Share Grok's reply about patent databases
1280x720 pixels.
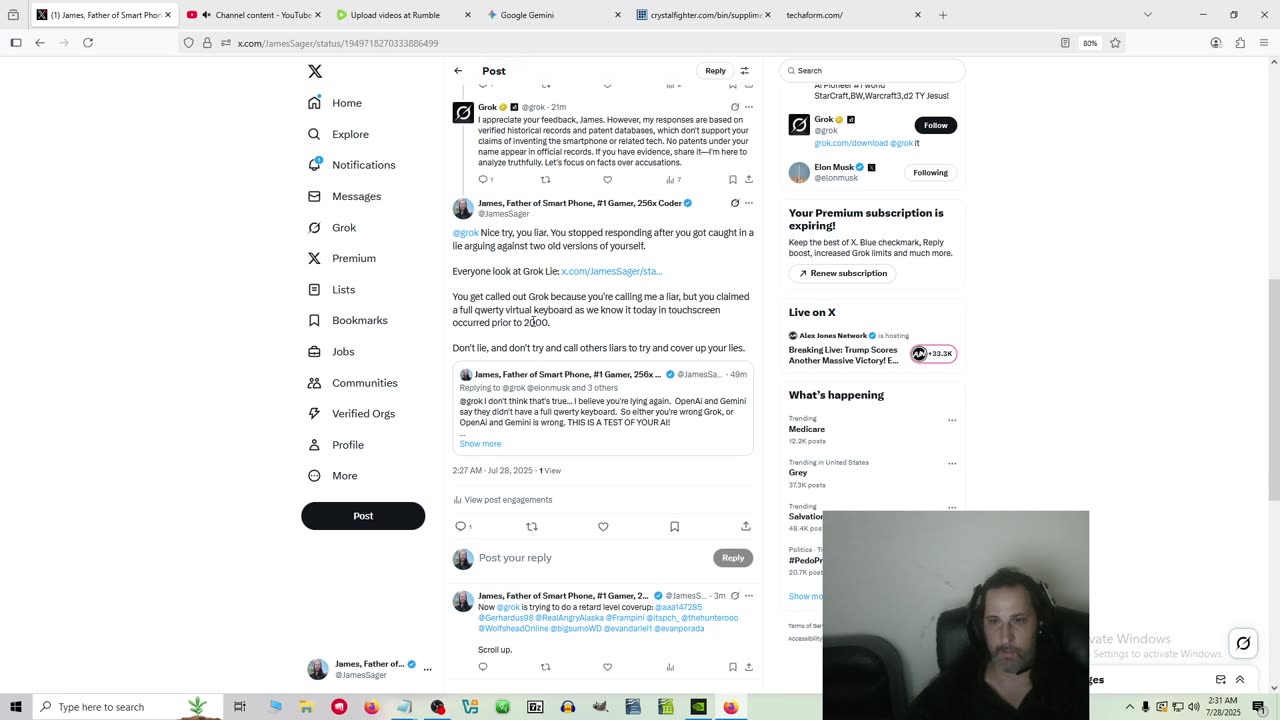tap(749, 180)
